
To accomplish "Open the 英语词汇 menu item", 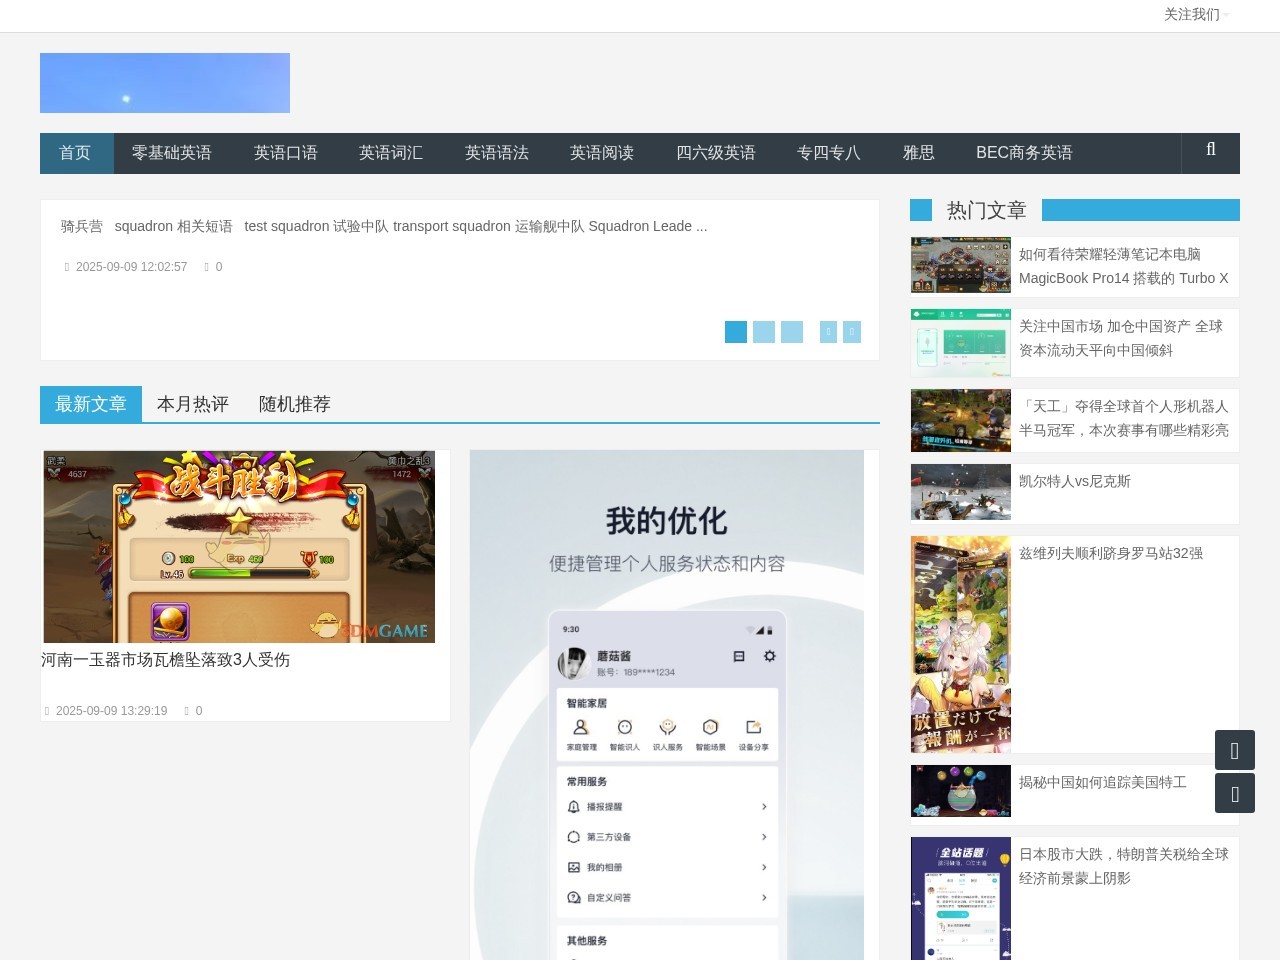I will 391,153.
